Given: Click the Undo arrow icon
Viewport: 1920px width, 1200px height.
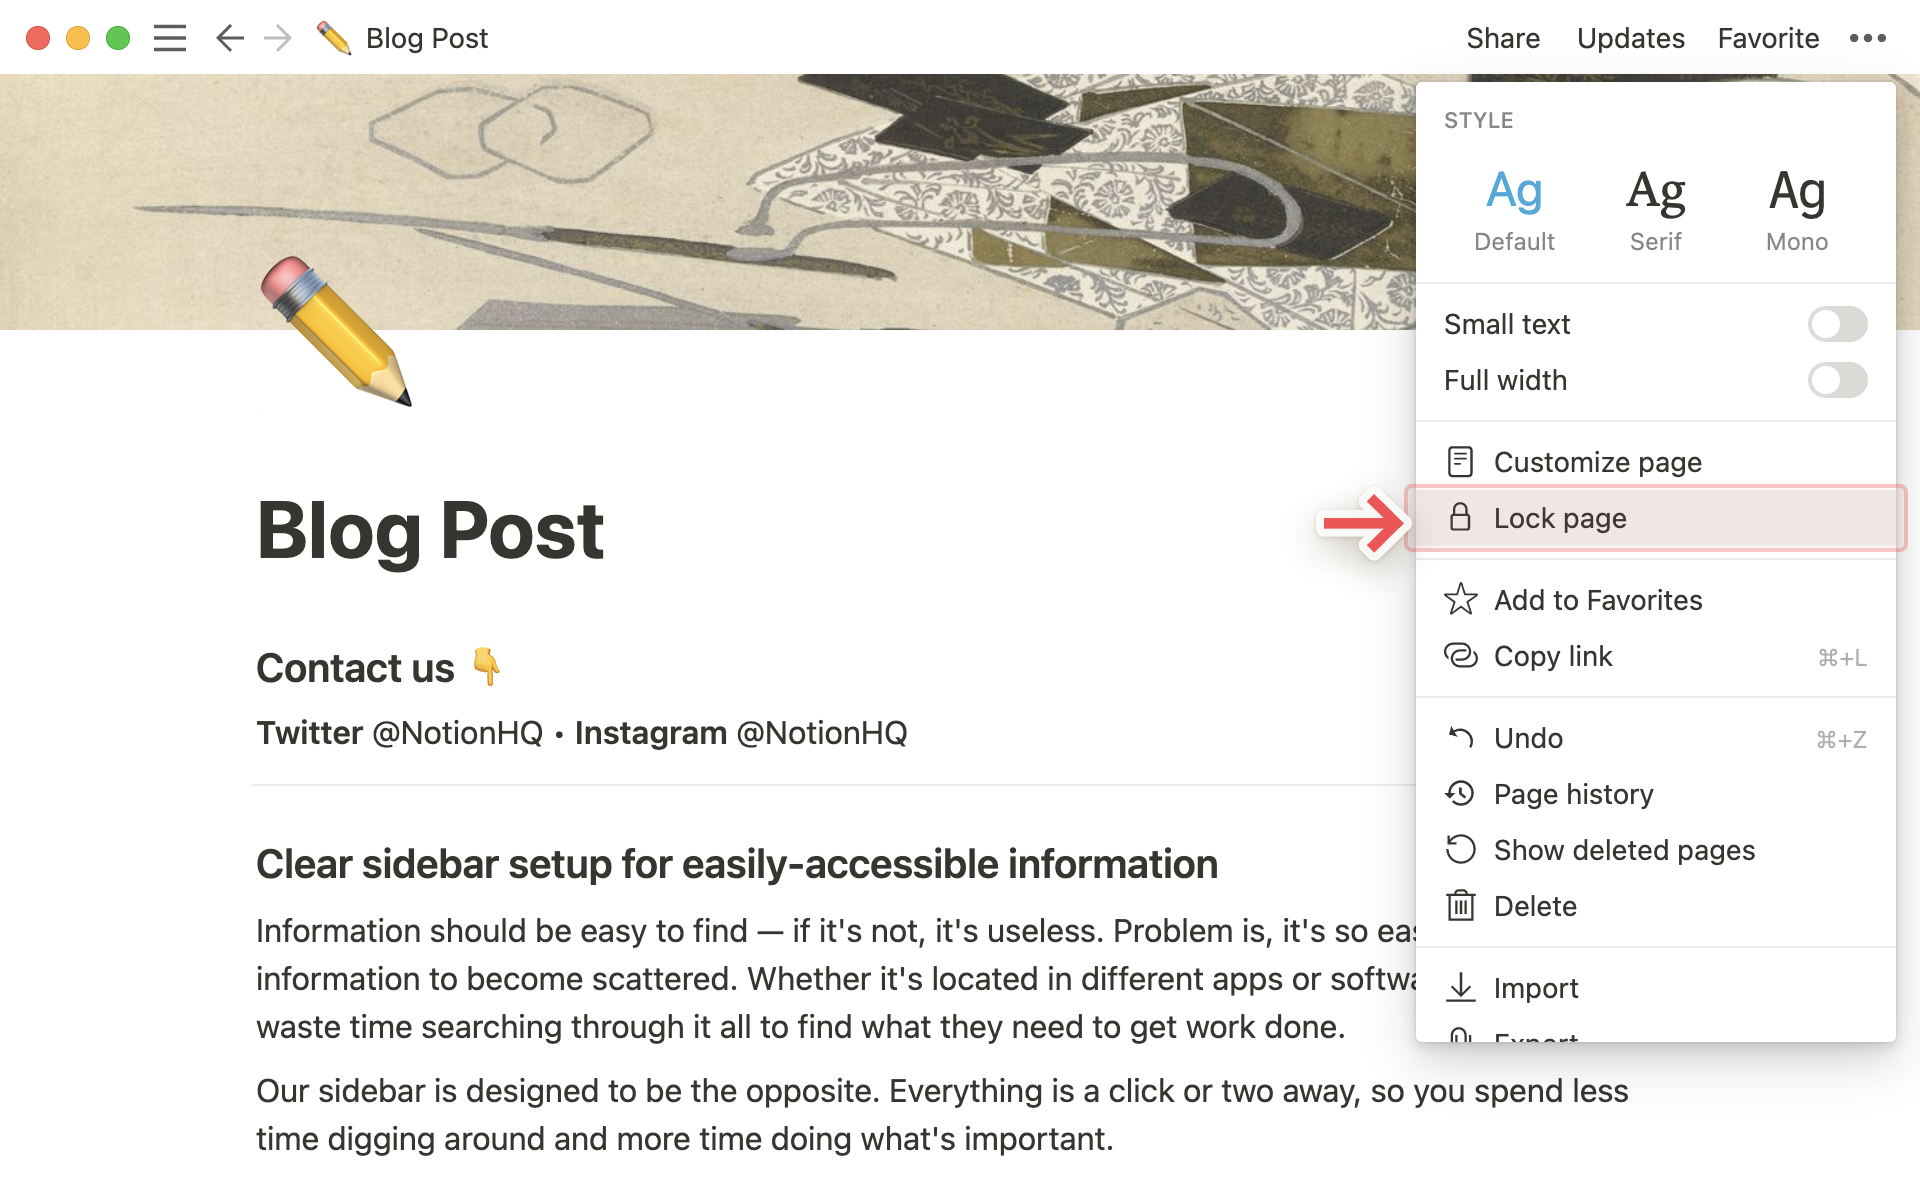Looking at the screenshot, I should point(1461,737).
